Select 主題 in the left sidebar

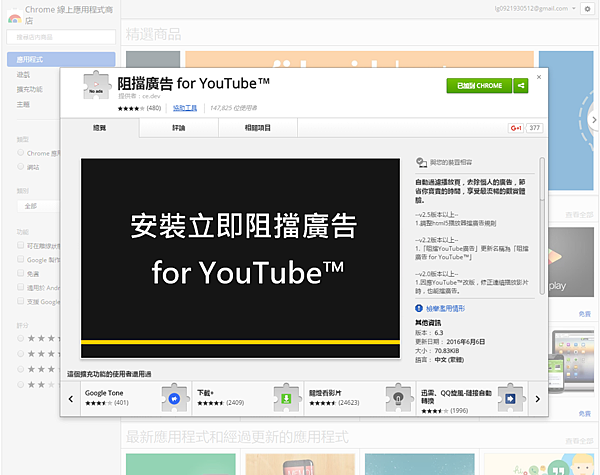click(x=23, y=104)
